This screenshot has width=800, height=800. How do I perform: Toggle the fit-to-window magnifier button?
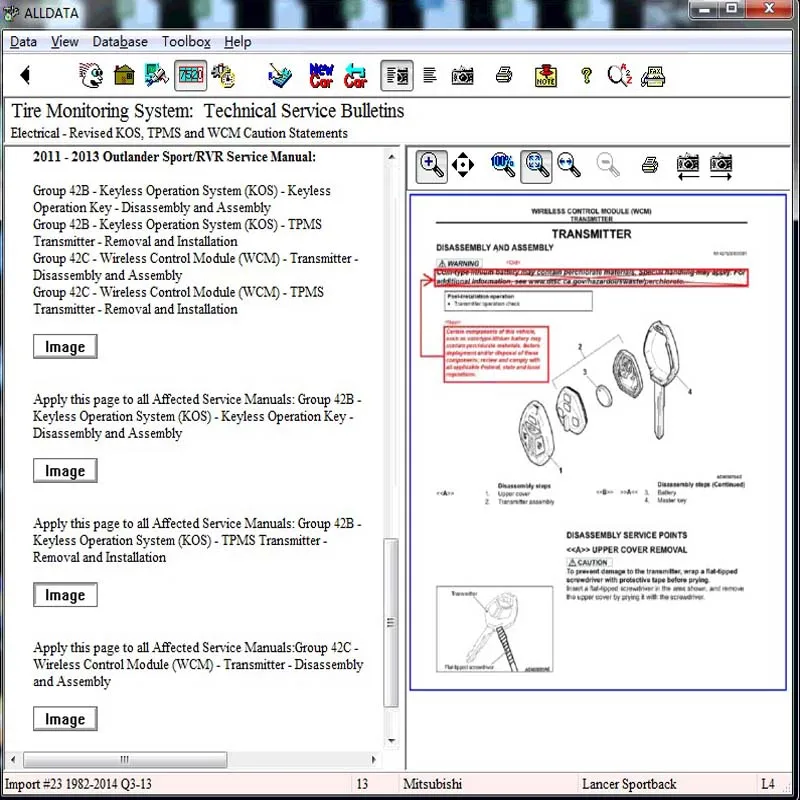536,166
